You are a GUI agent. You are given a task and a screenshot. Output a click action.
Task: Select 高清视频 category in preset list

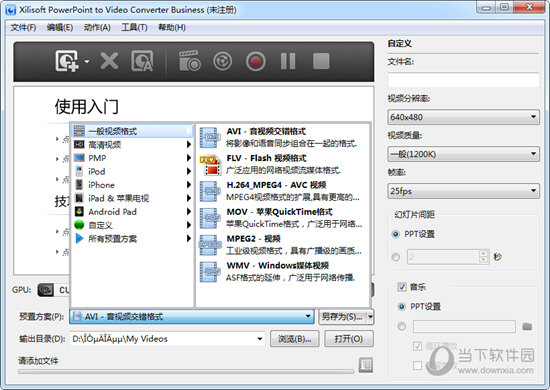133,144
